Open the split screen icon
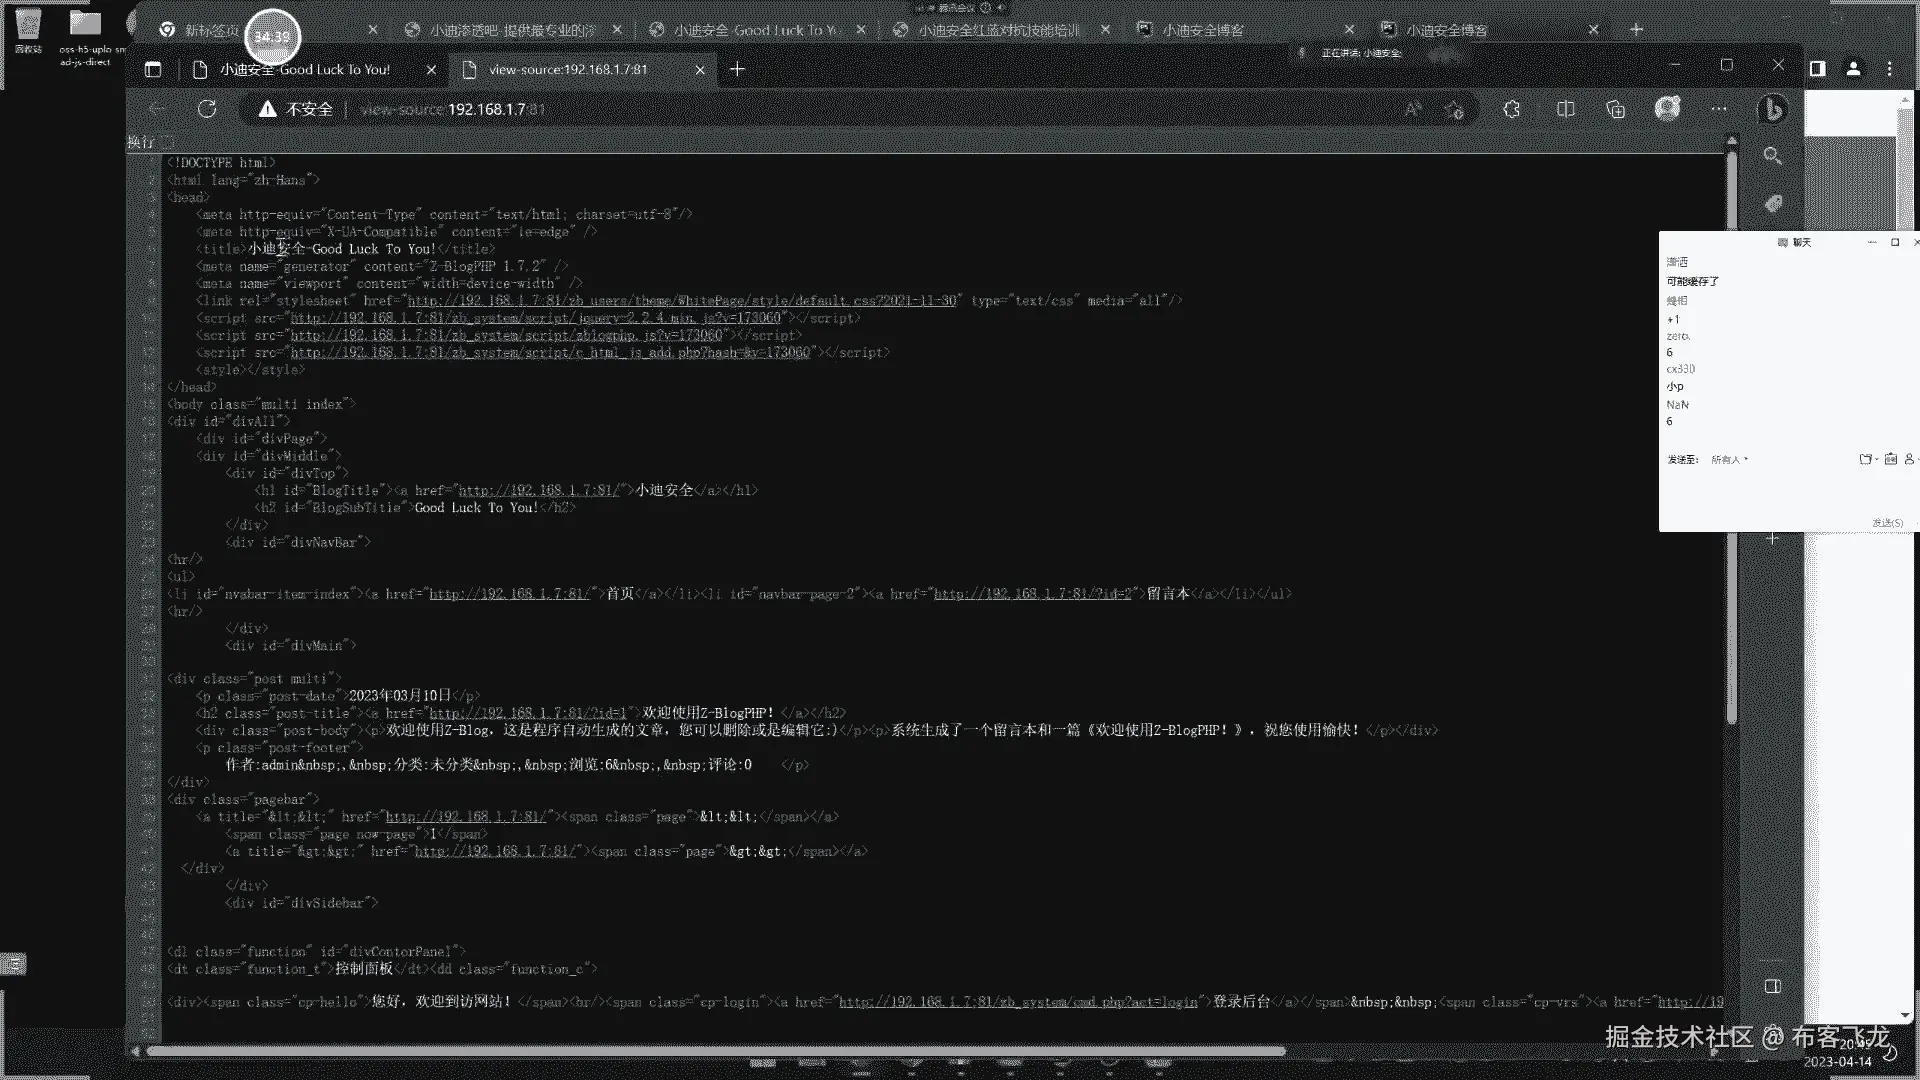The width and height of the screenshot is (1920, 1080). coord(1566,109)
